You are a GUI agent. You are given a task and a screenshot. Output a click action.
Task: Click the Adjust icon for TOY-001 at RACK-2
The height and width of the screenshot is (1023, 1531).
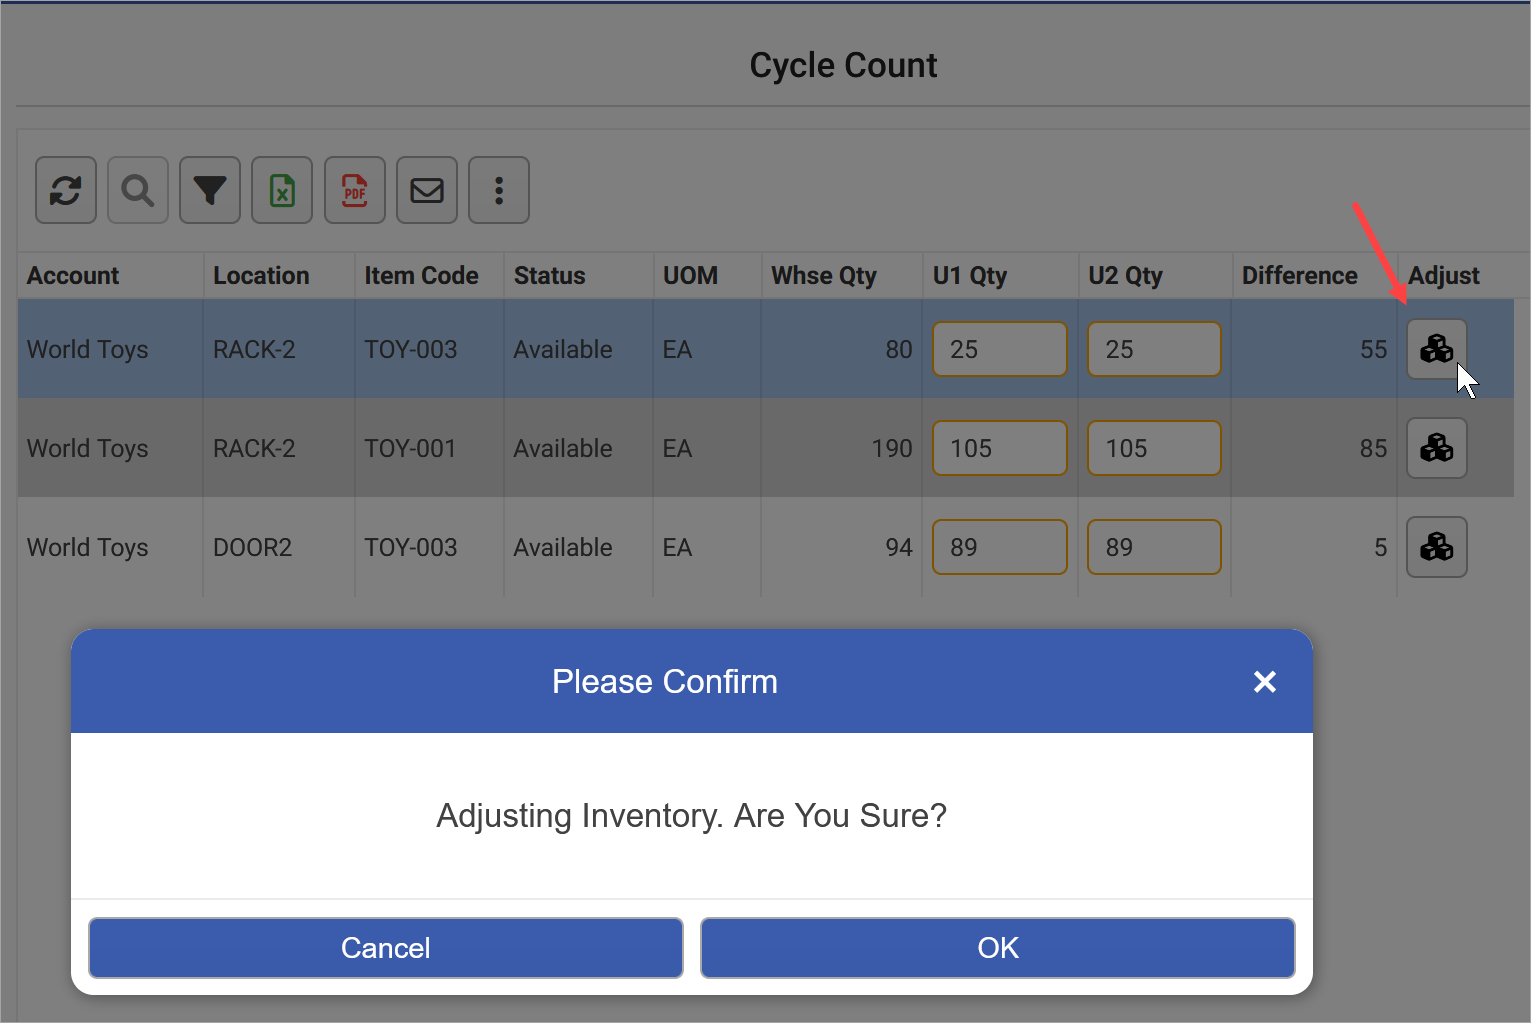[1437, 448]
